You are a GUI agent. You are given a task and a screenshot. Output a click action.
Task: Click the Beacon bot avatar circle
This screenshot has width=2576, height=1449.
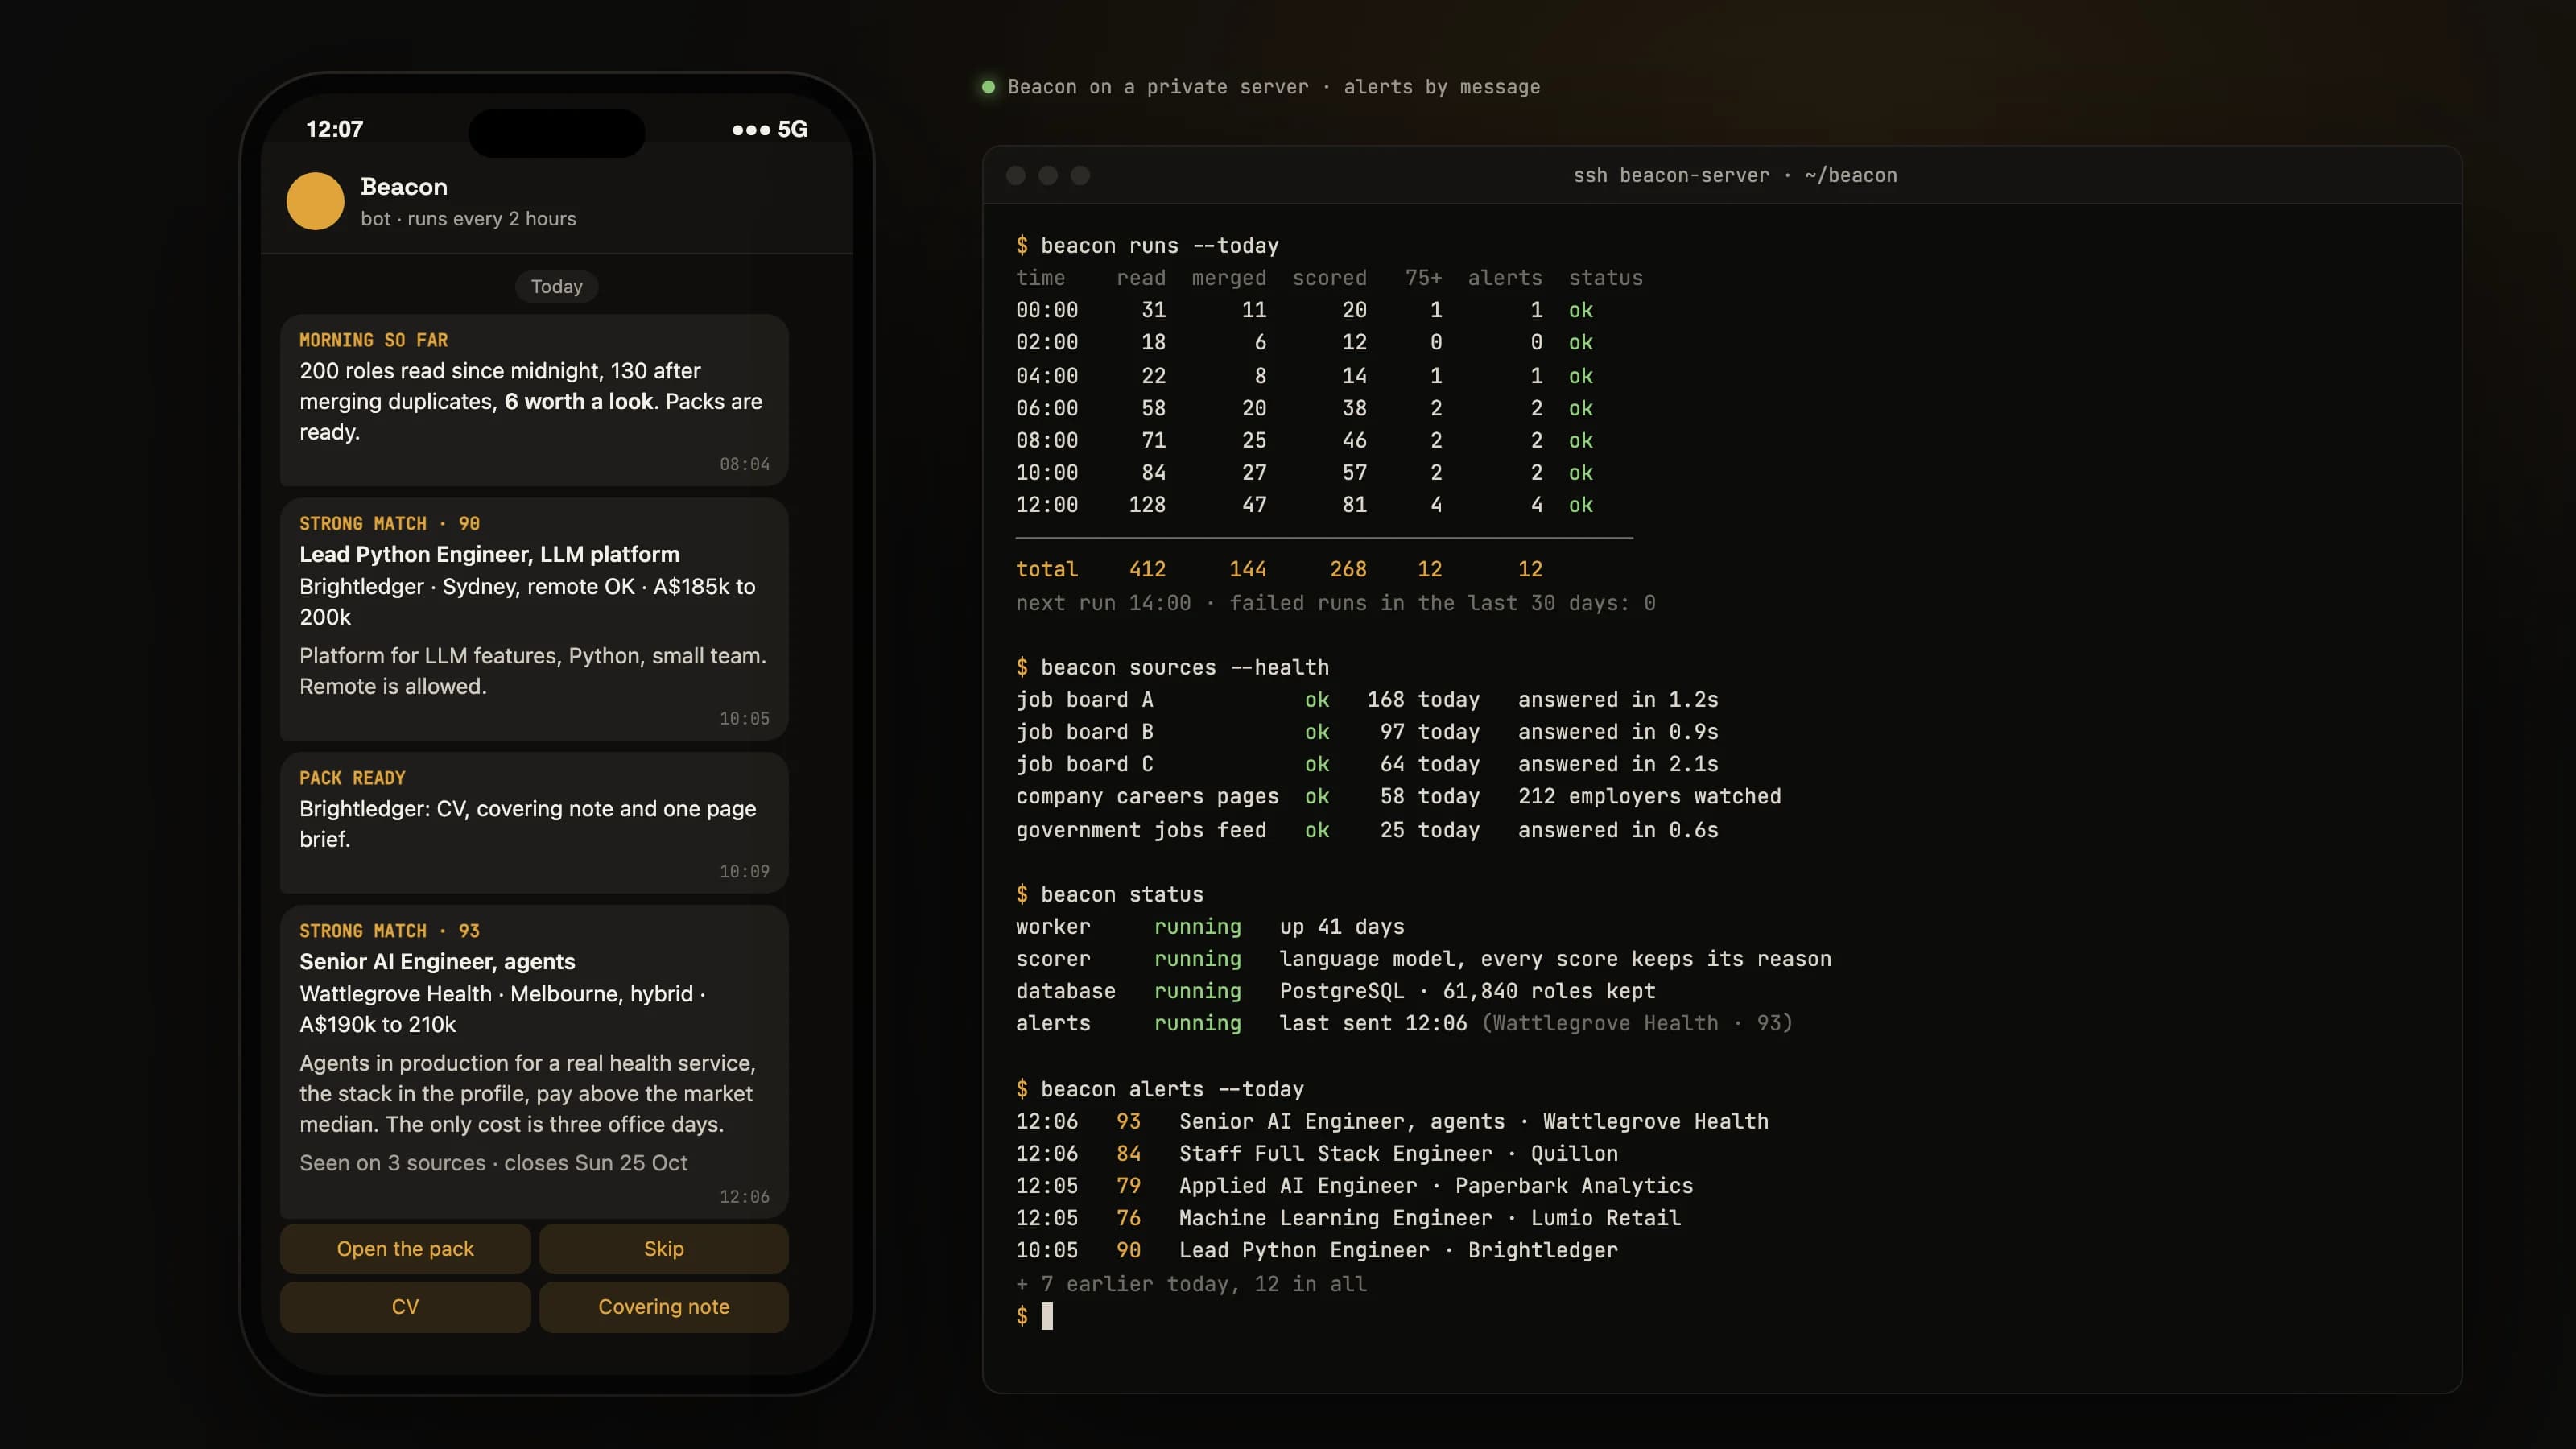[315, 201]
